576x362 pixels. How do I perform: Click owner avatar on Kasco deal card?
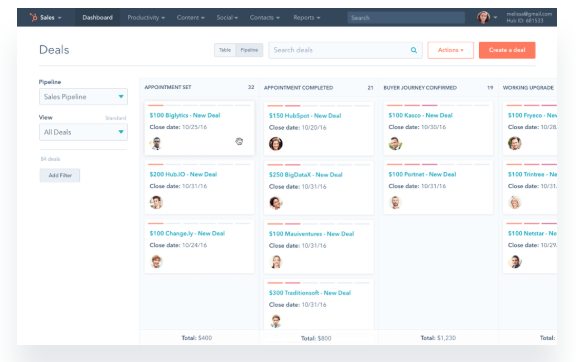coord(395,143)
